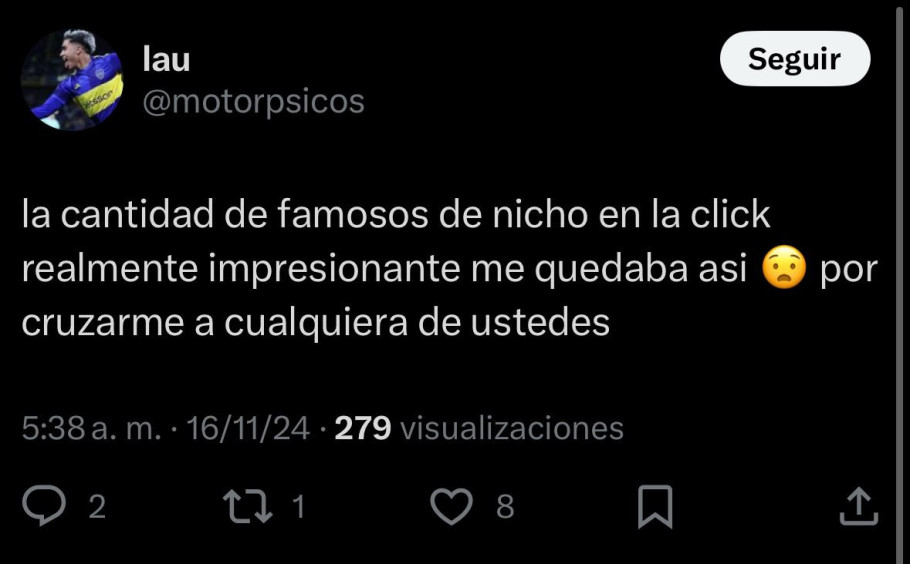This screenshot has width=910, height=564.
Task: Click the display name "lau"
Action: pyautogui.click(x=166, y=60)
